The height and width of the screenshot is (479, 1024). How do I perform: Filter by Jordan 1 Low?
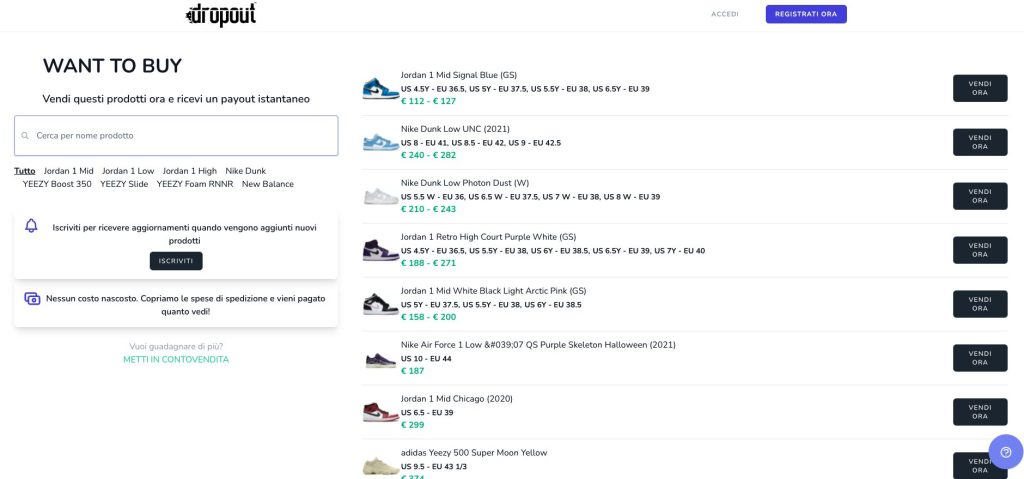[128, 171]
